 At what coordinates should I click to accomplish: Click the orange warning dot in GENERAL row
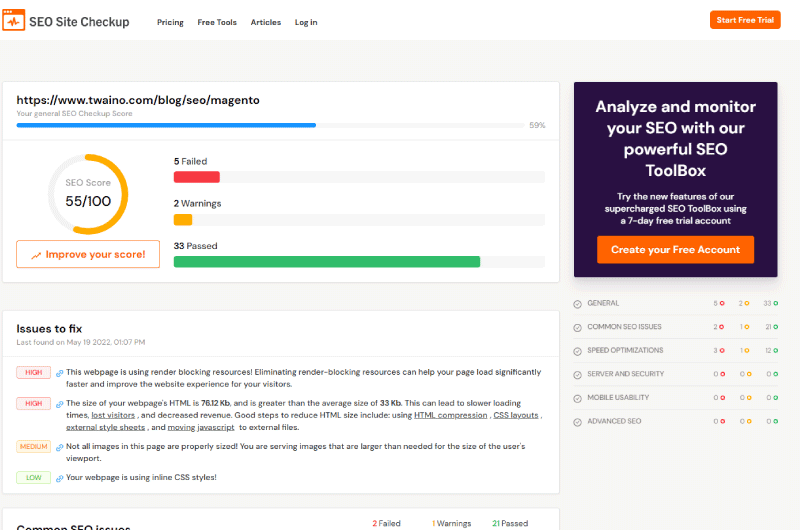(747, 304)
